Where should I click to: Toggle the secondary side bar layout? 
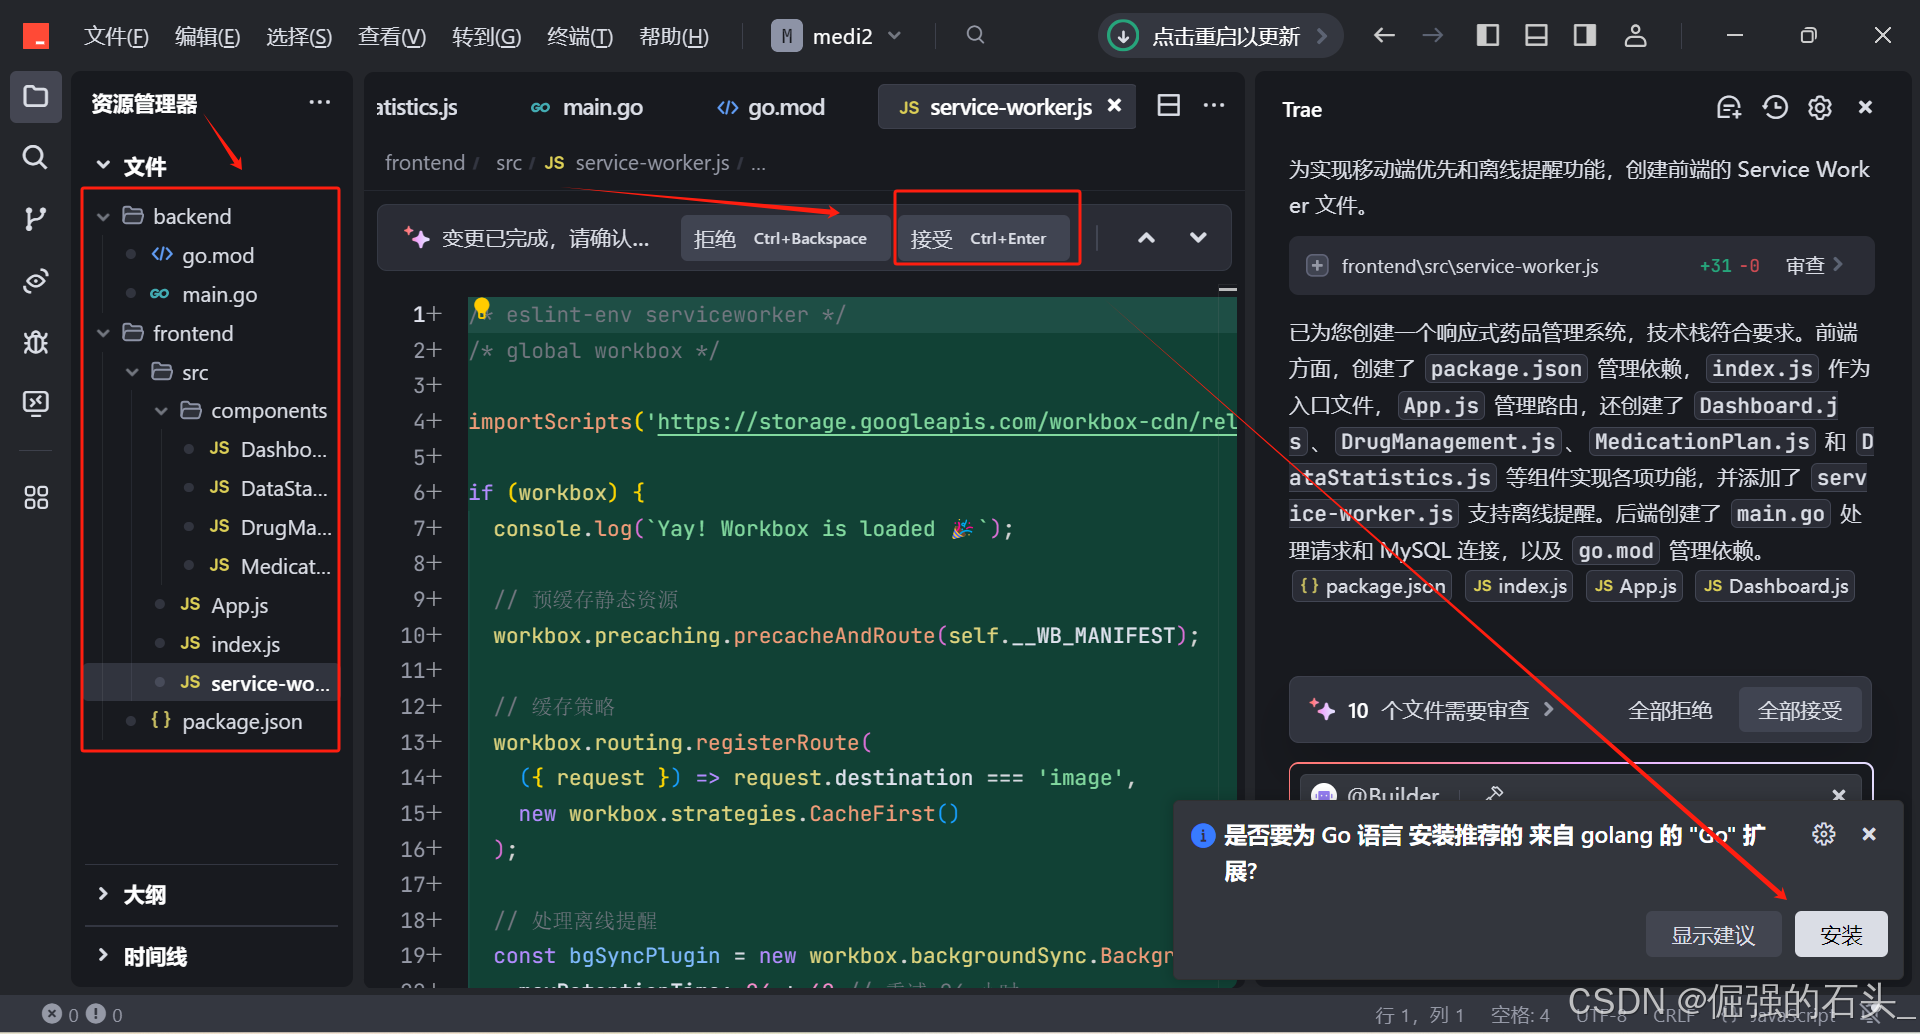coord(1584,36)
